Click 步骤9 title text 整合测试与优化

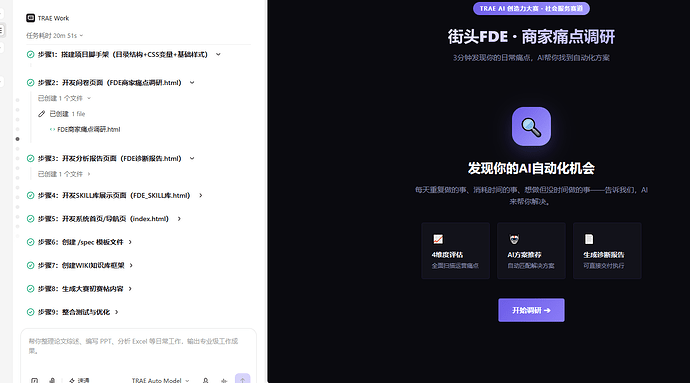(86, 312)
